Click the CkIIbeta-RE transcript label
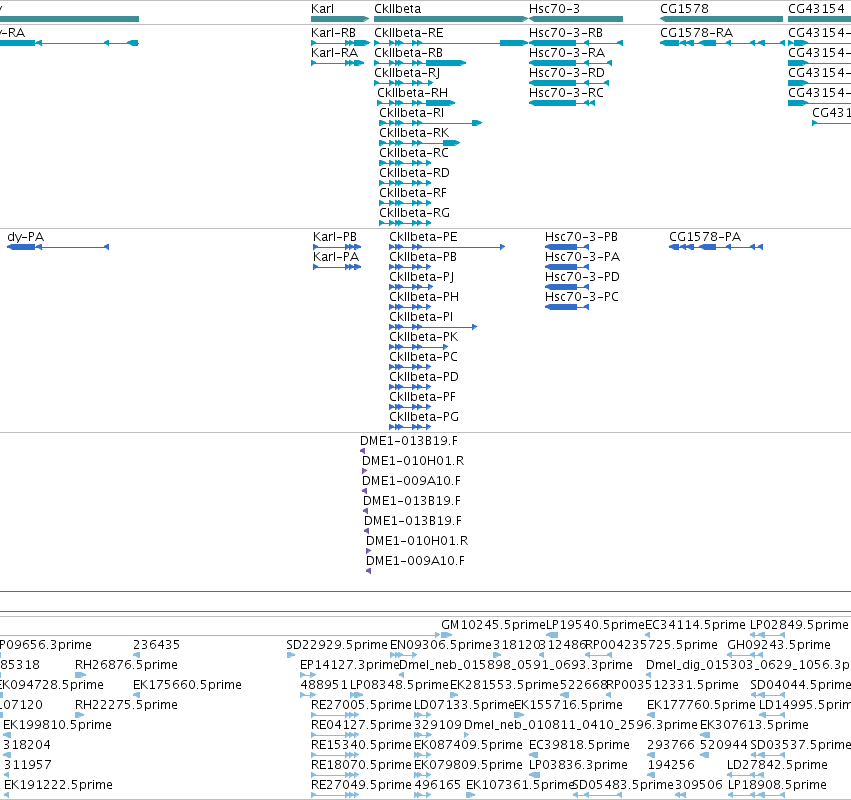Screen dimensions: 851x800 tap(409, 33)
